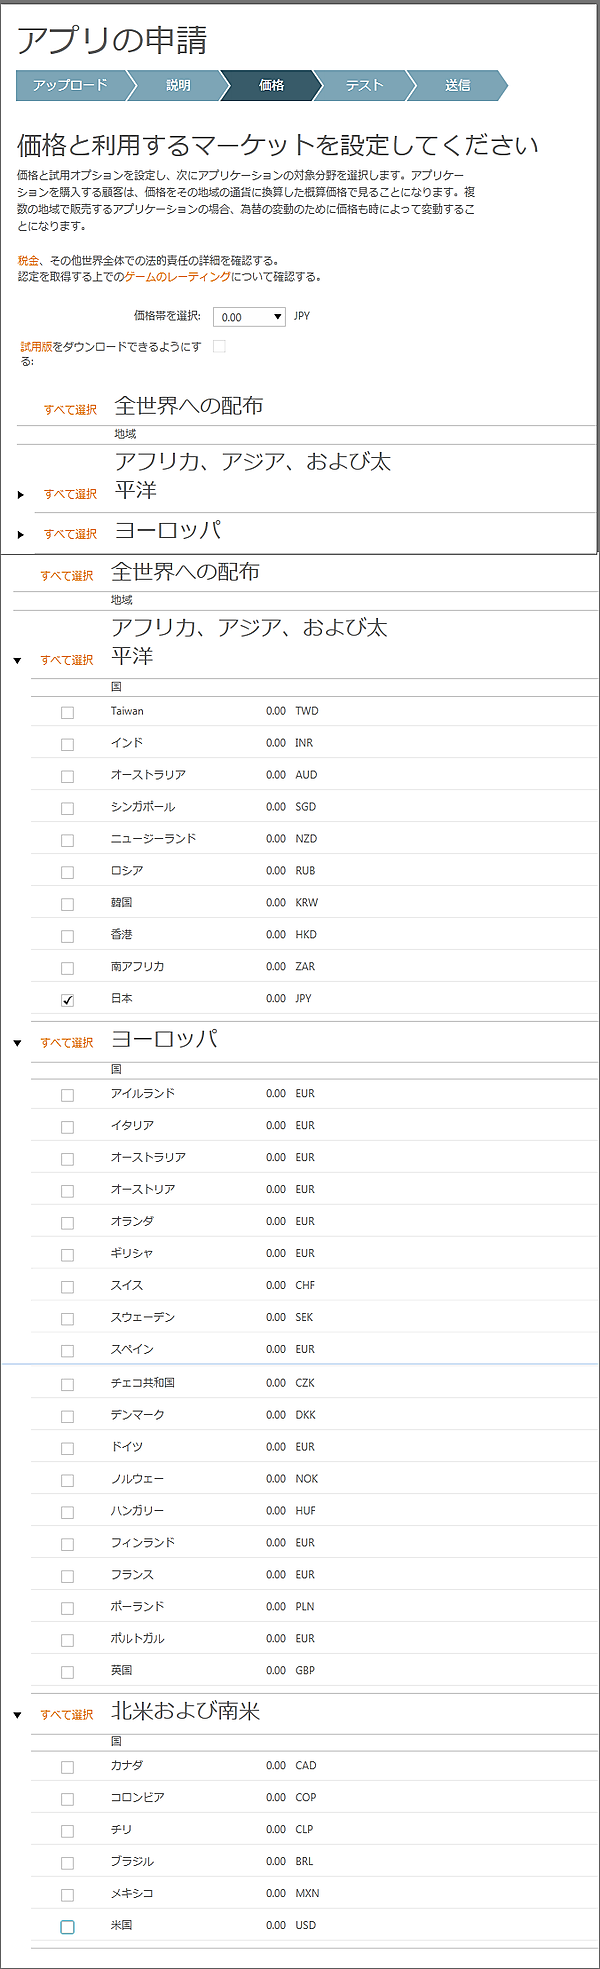Open the 価格帯を選択 dropdown
Screen dimensions: 600x1969
click(x=250, y=317)
